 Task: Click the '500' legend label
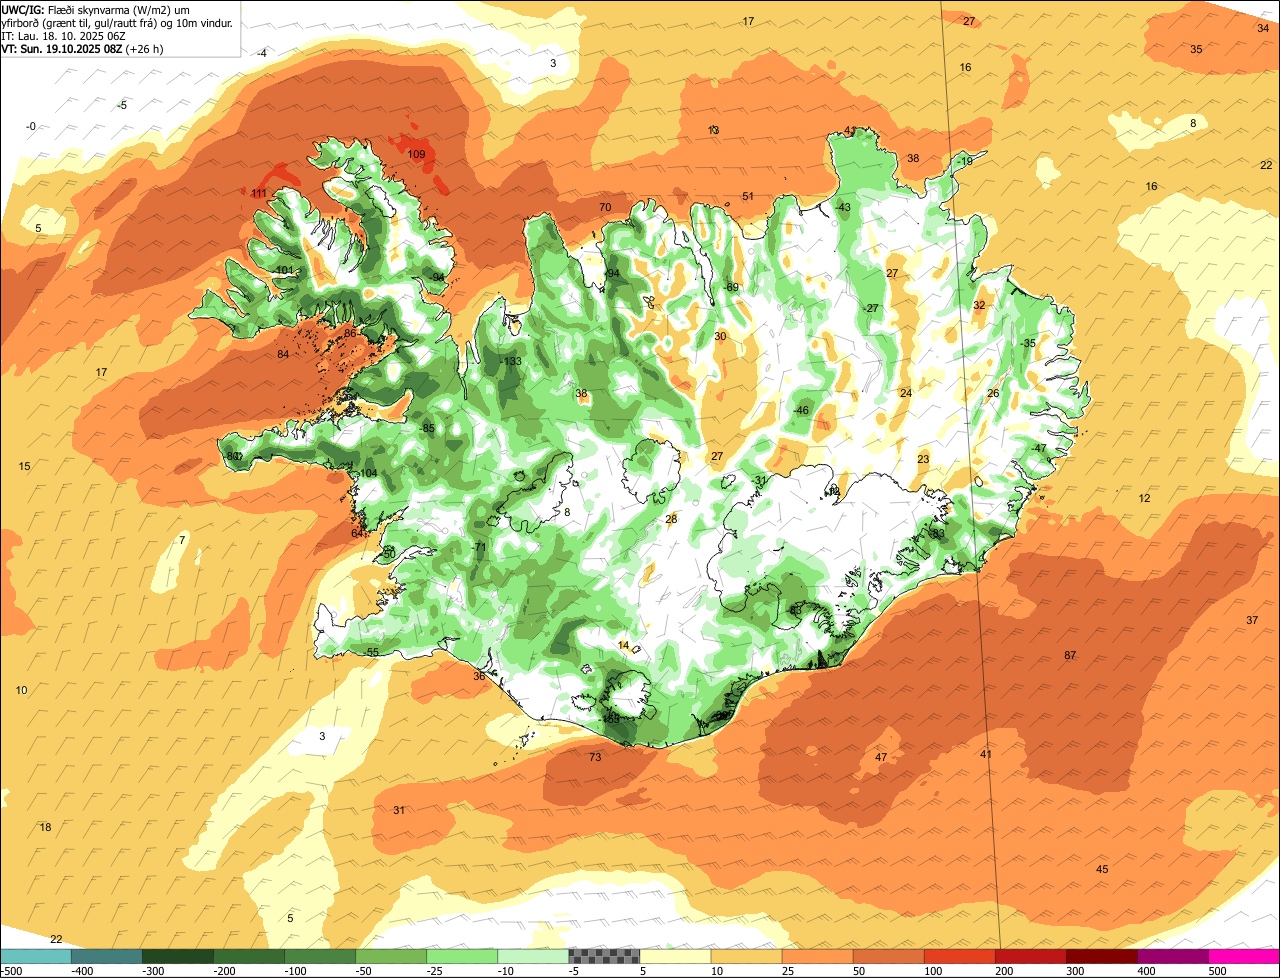[1216, 971]
